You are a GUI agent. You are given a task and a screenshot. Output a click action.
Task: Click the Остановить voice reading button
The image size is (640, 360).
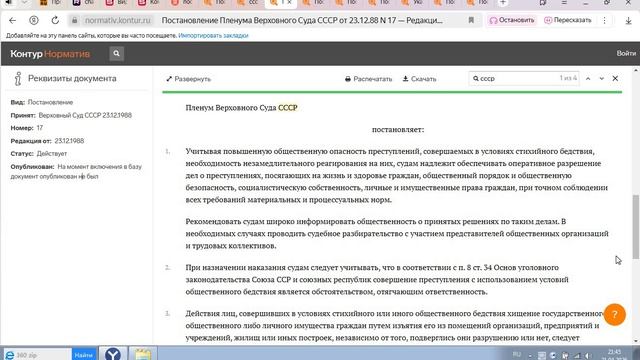512,20
